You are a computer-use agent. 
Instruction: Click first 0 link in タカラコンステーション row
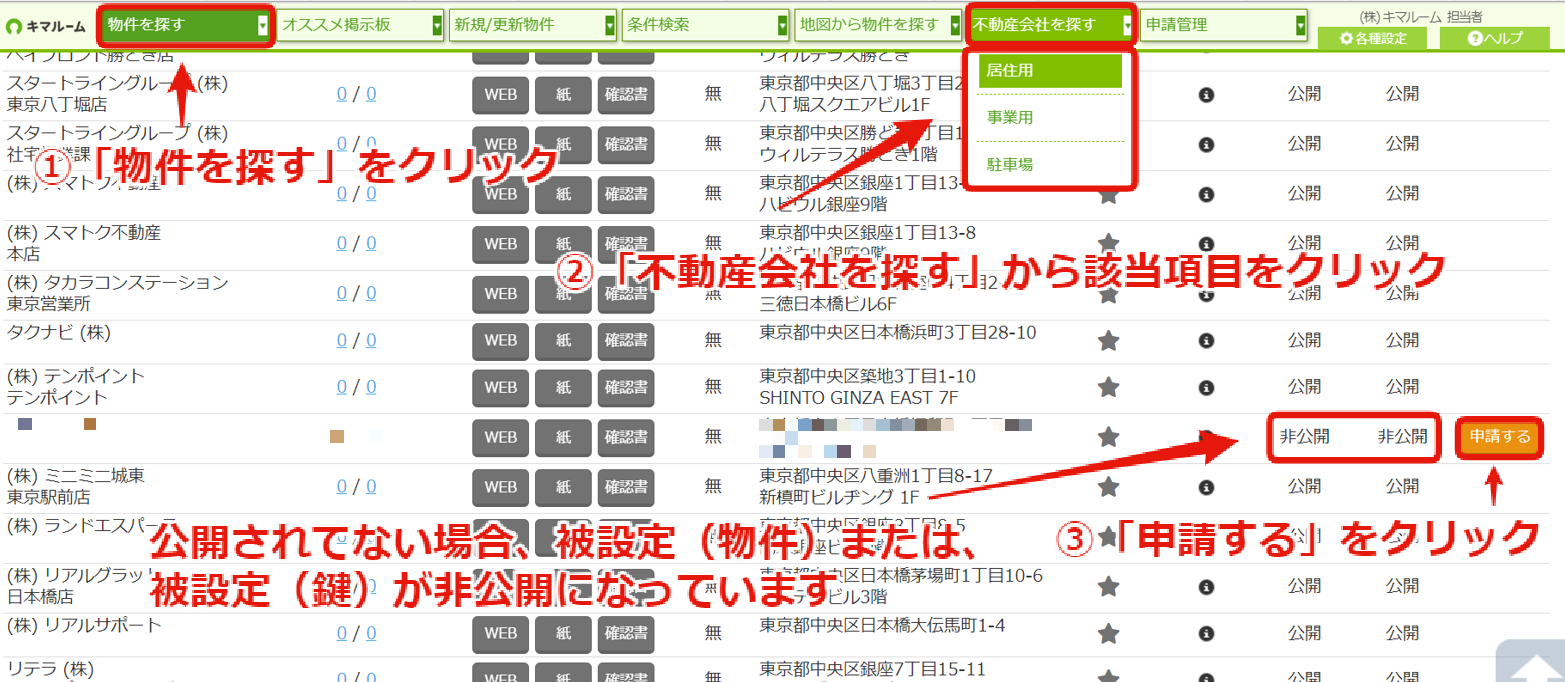pos(342,294)
